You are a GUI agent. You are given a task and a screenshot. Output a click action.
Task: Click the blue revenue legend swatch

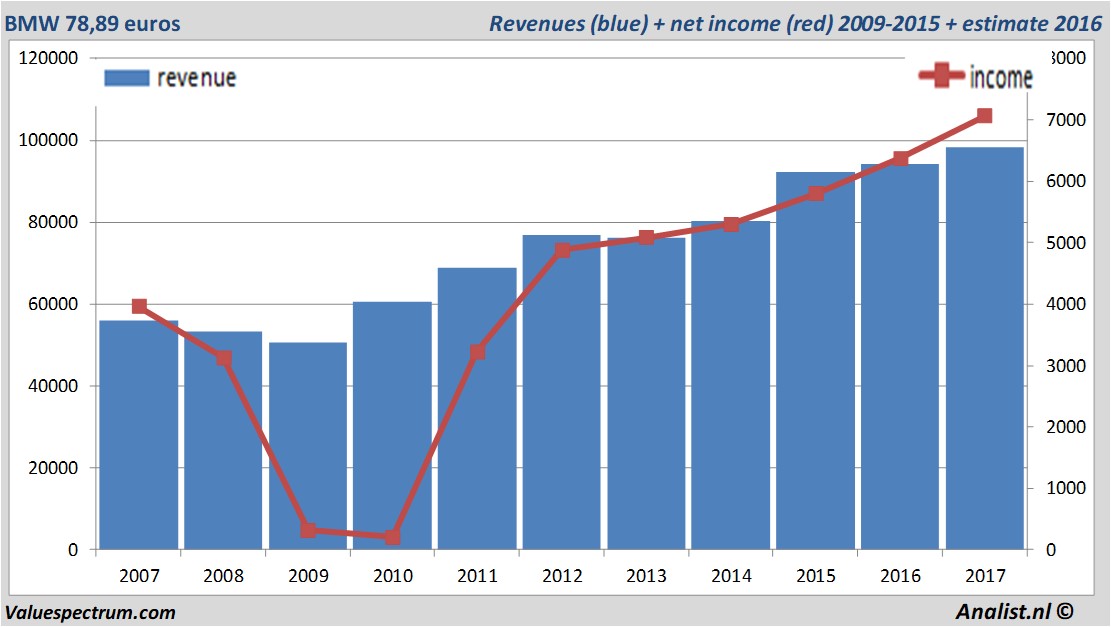pos(126,78)
